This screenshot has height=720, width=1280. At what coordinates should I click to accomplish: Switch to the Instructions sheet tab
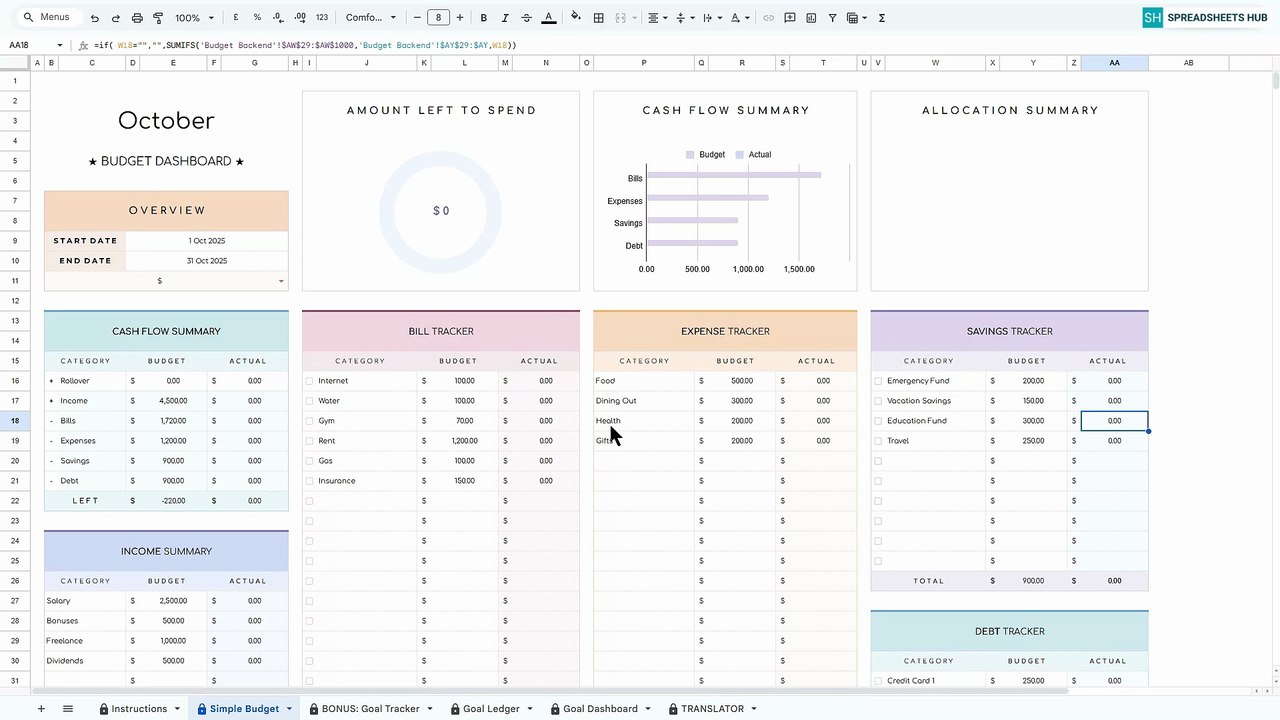click(139, 709)
